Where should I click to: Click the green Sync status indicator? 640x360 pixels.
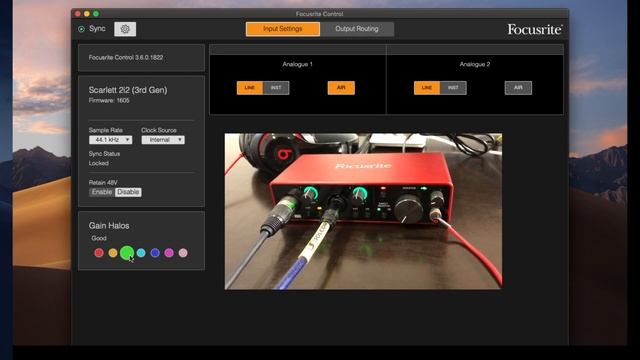coord(81,29)
